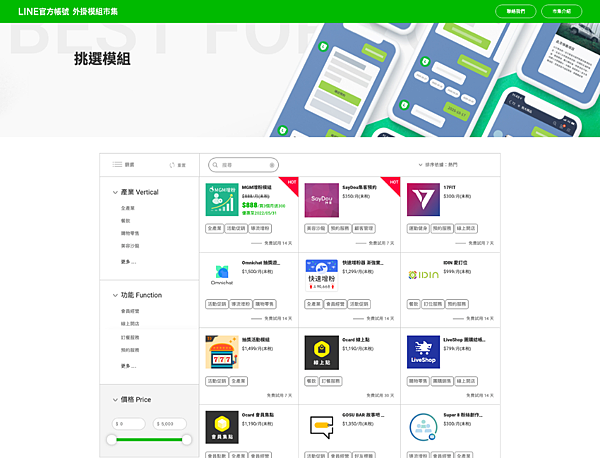Viewport: 600px width, 458px height.
Task: Filter by 全產業 in the Vertical list
Action: (x=128, y=208)
